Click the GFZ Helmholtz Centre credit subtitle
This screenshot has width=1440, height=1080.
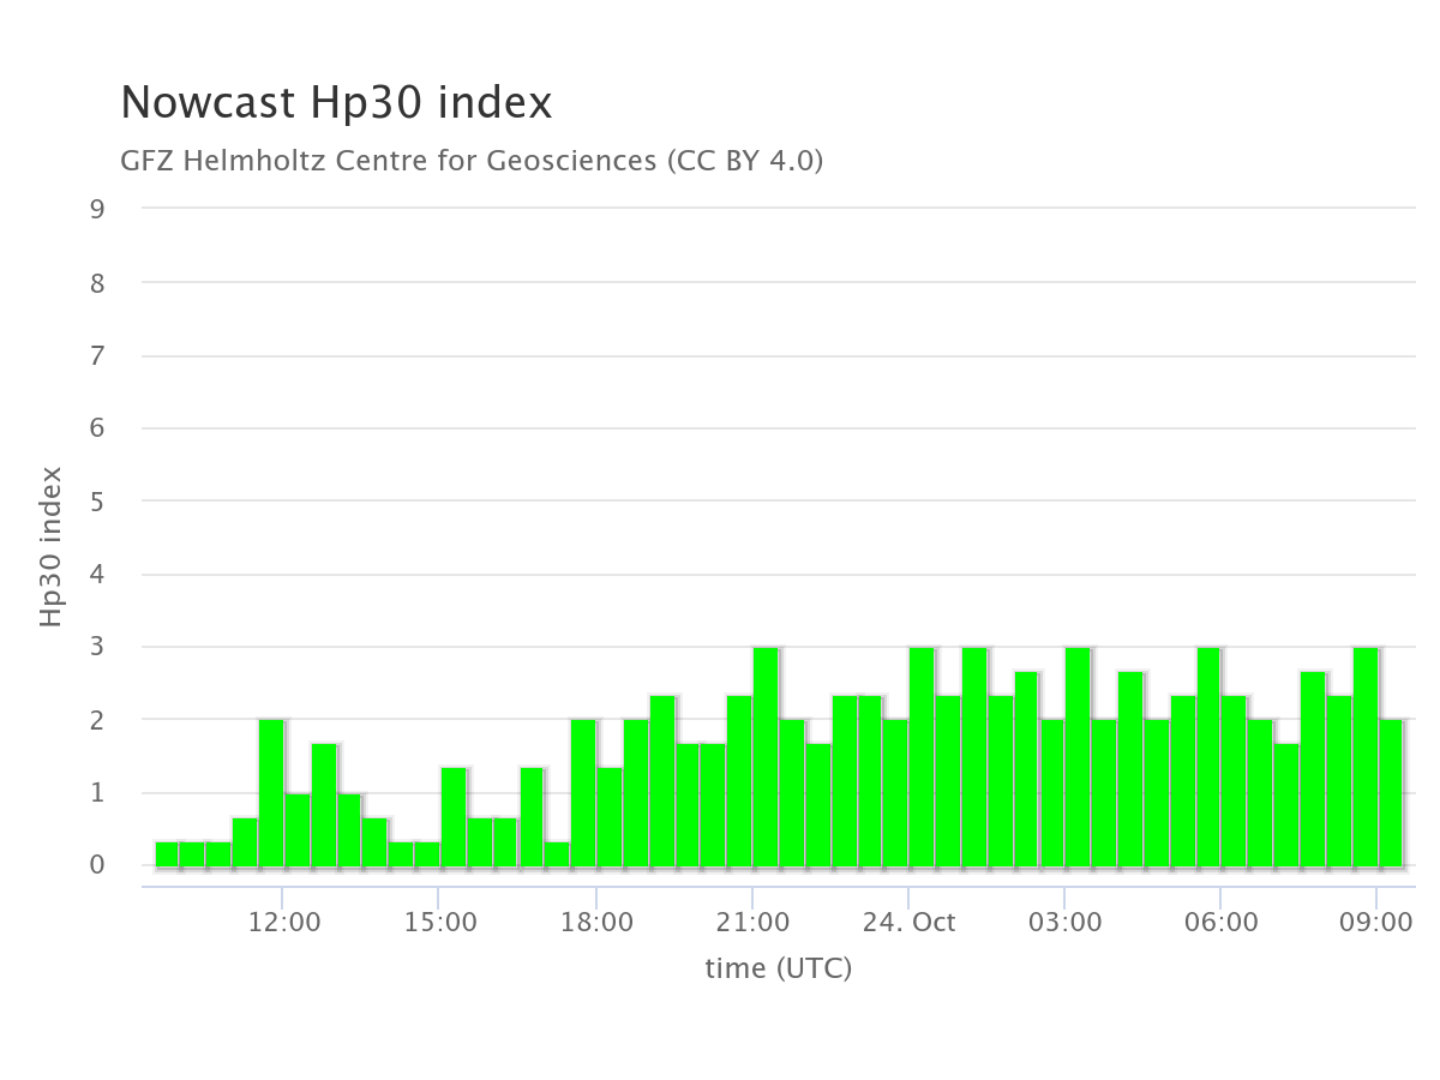click(471, 161)
